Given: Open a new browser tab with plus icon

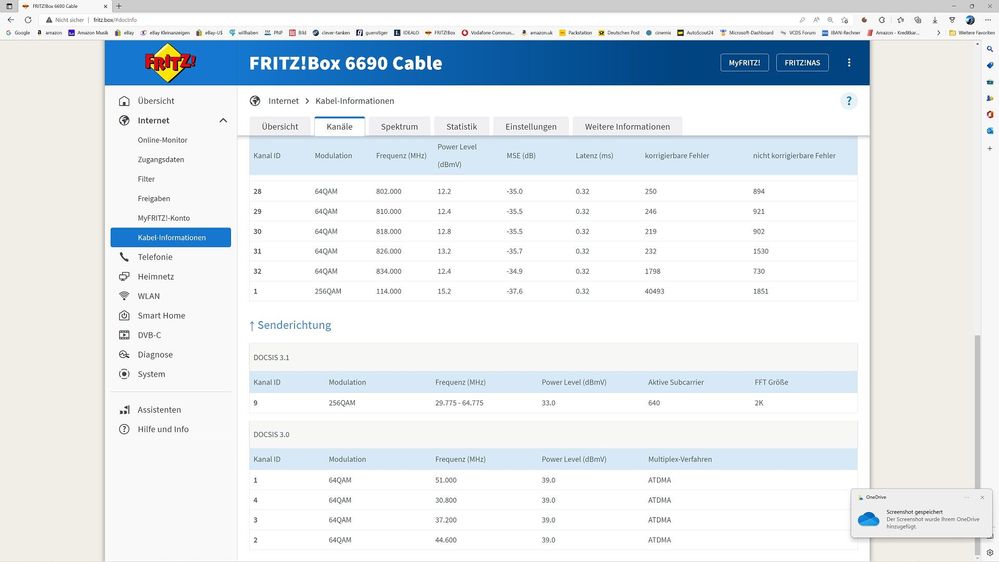Looking at the screenshot, I should 119,6.
